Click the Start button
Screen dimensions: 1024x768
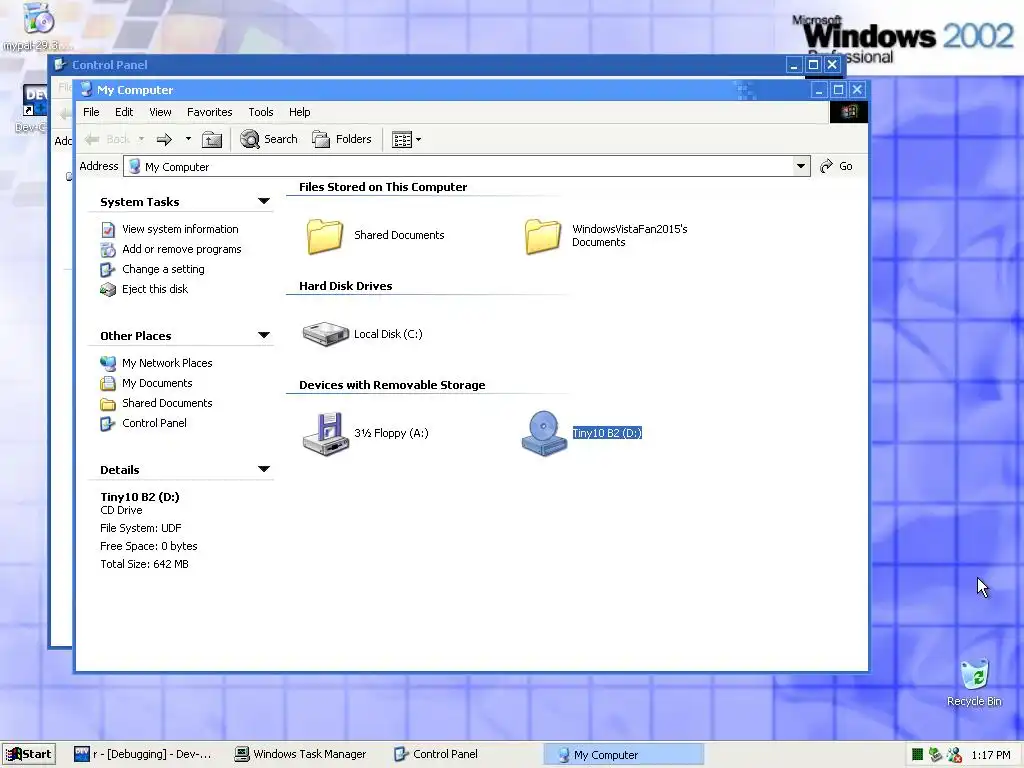point(29,754)
